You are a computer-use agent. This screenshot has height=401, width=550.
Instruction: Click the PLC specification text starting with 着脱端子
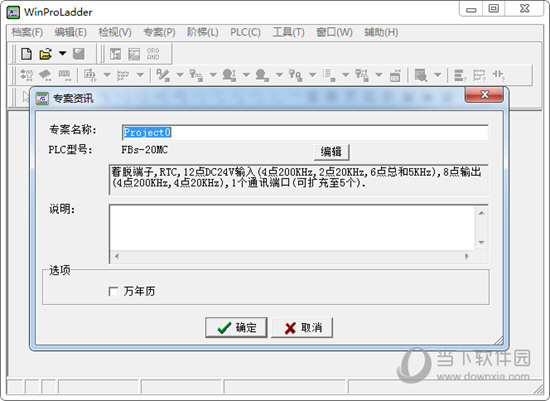pos(296,177)
